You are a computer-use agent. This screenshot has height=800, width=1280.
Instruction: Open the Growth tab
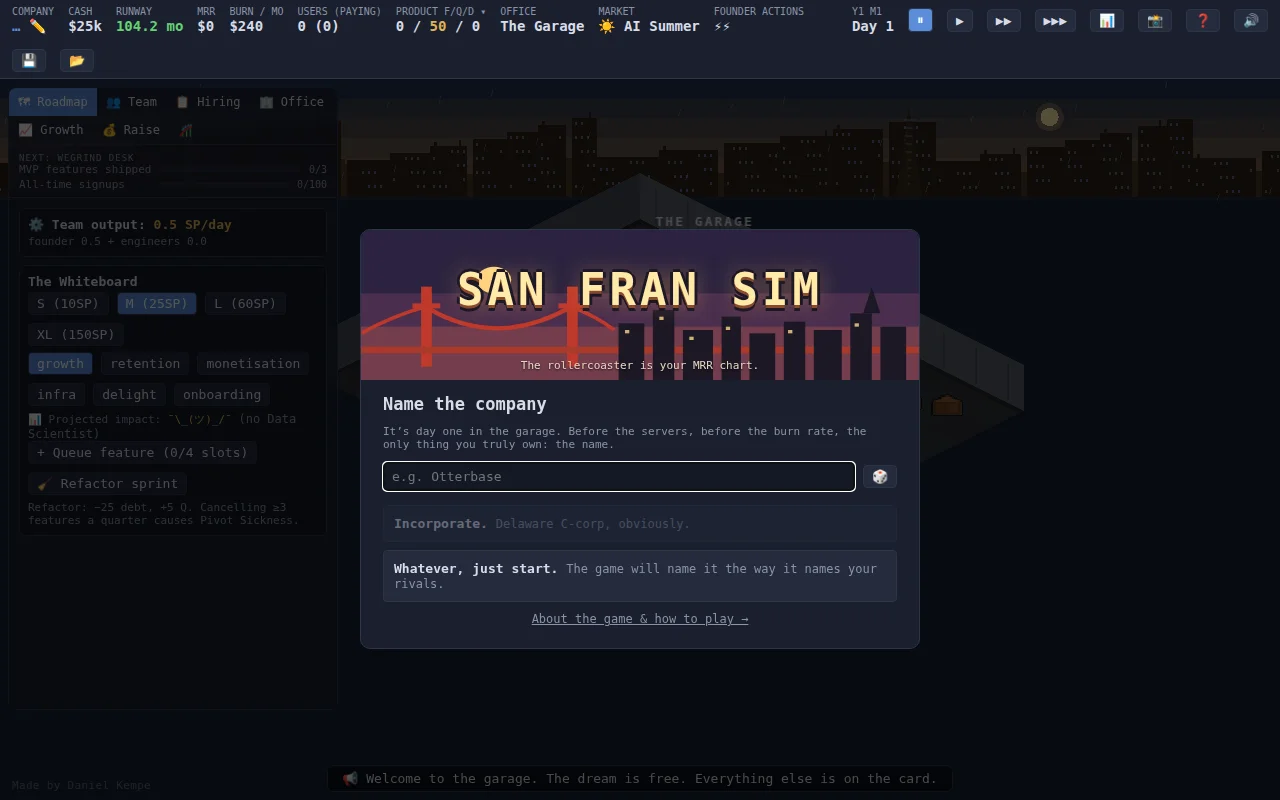(51, 130)
